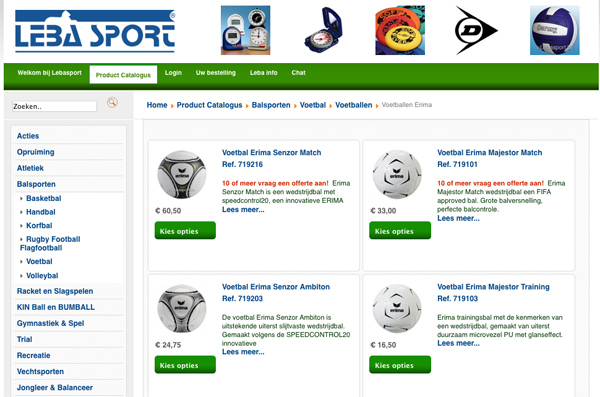Click Voetbal in the breadcrumb

[x=313, y=105]
